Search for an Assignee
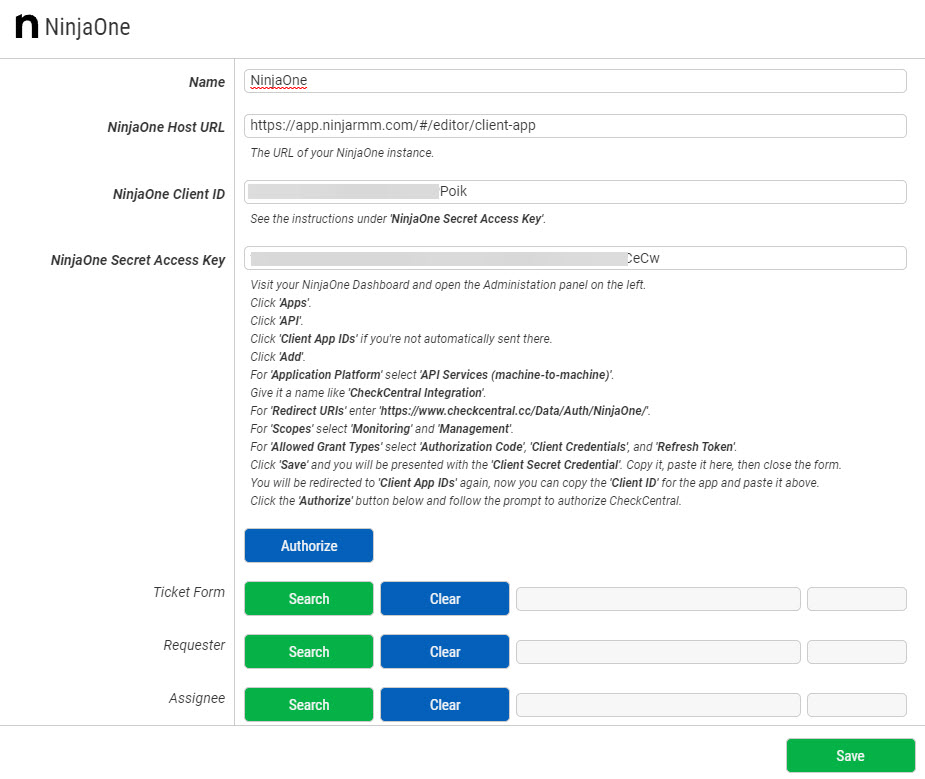This screenshot has width=925, height=779. click(x=308, y=705)
